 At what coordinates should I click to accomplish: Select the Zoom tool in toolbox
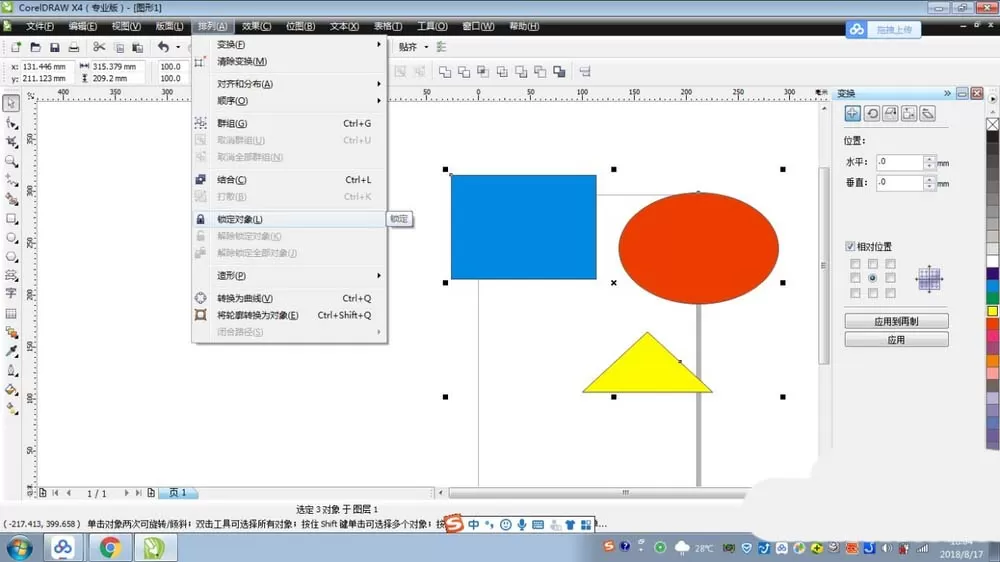coord(11,161)
